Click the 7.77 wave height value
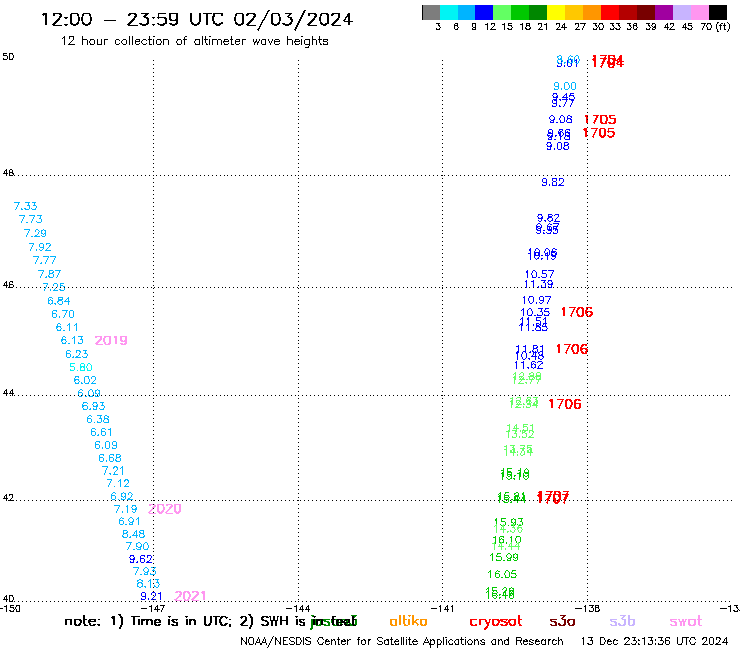The image size is (740, 650). (x=44, y=260)
